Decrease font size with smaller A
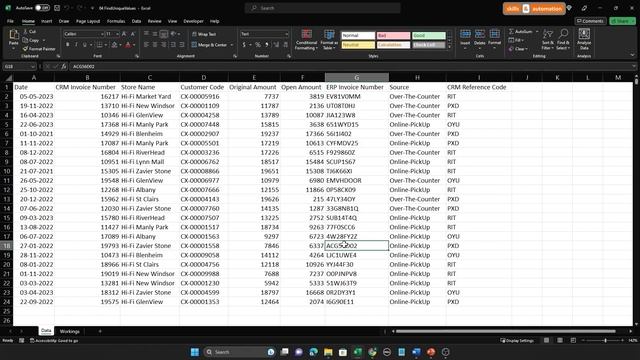The width and height of the screenshot is (640, 360). click(x=133, y=34)
